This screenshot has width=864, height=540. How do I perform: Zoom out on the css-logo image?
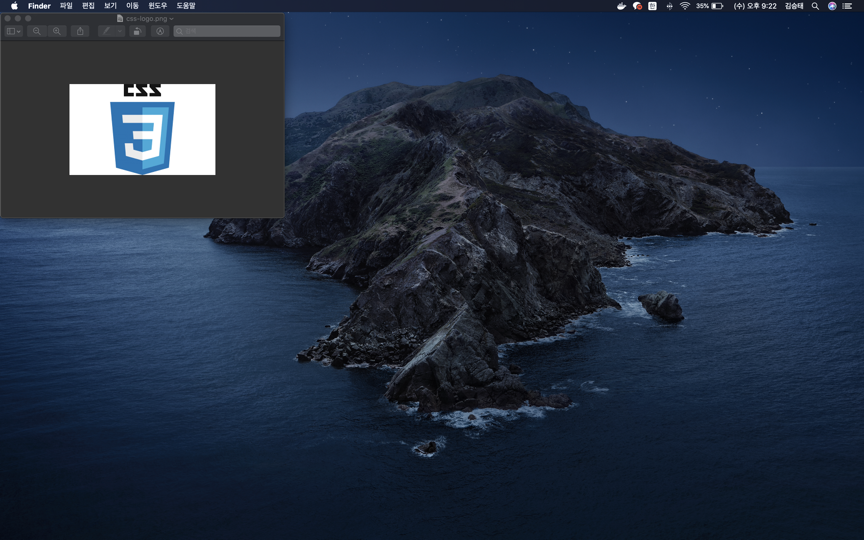point(36,31)
